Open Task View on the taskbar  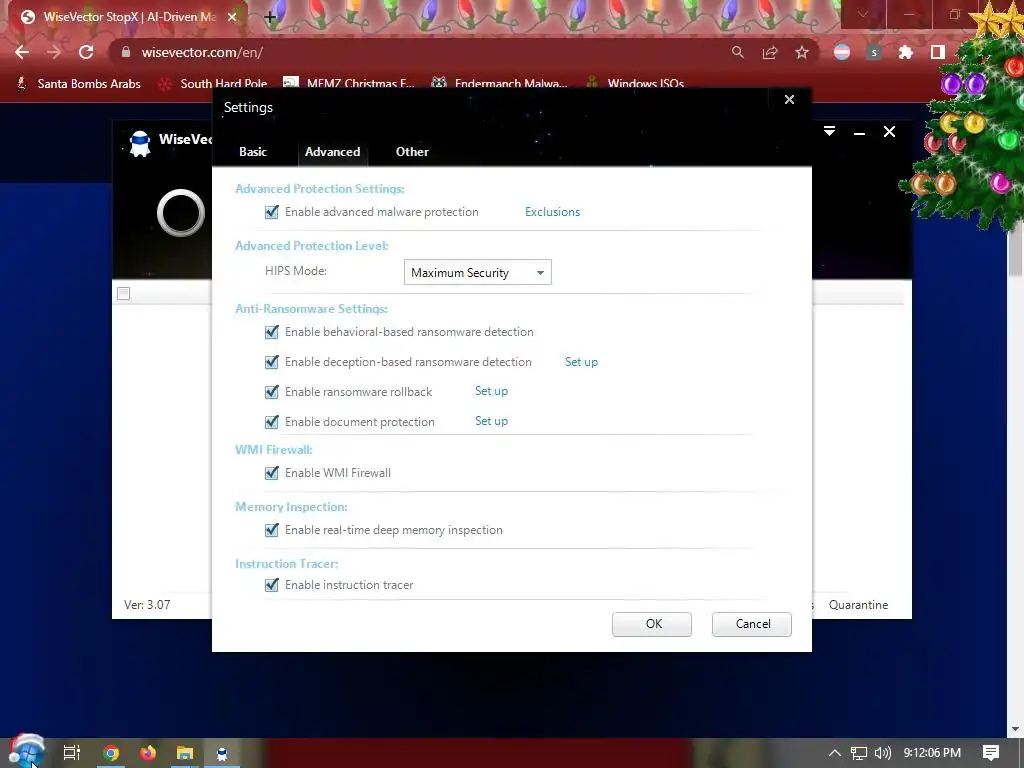tap(72, 753)
